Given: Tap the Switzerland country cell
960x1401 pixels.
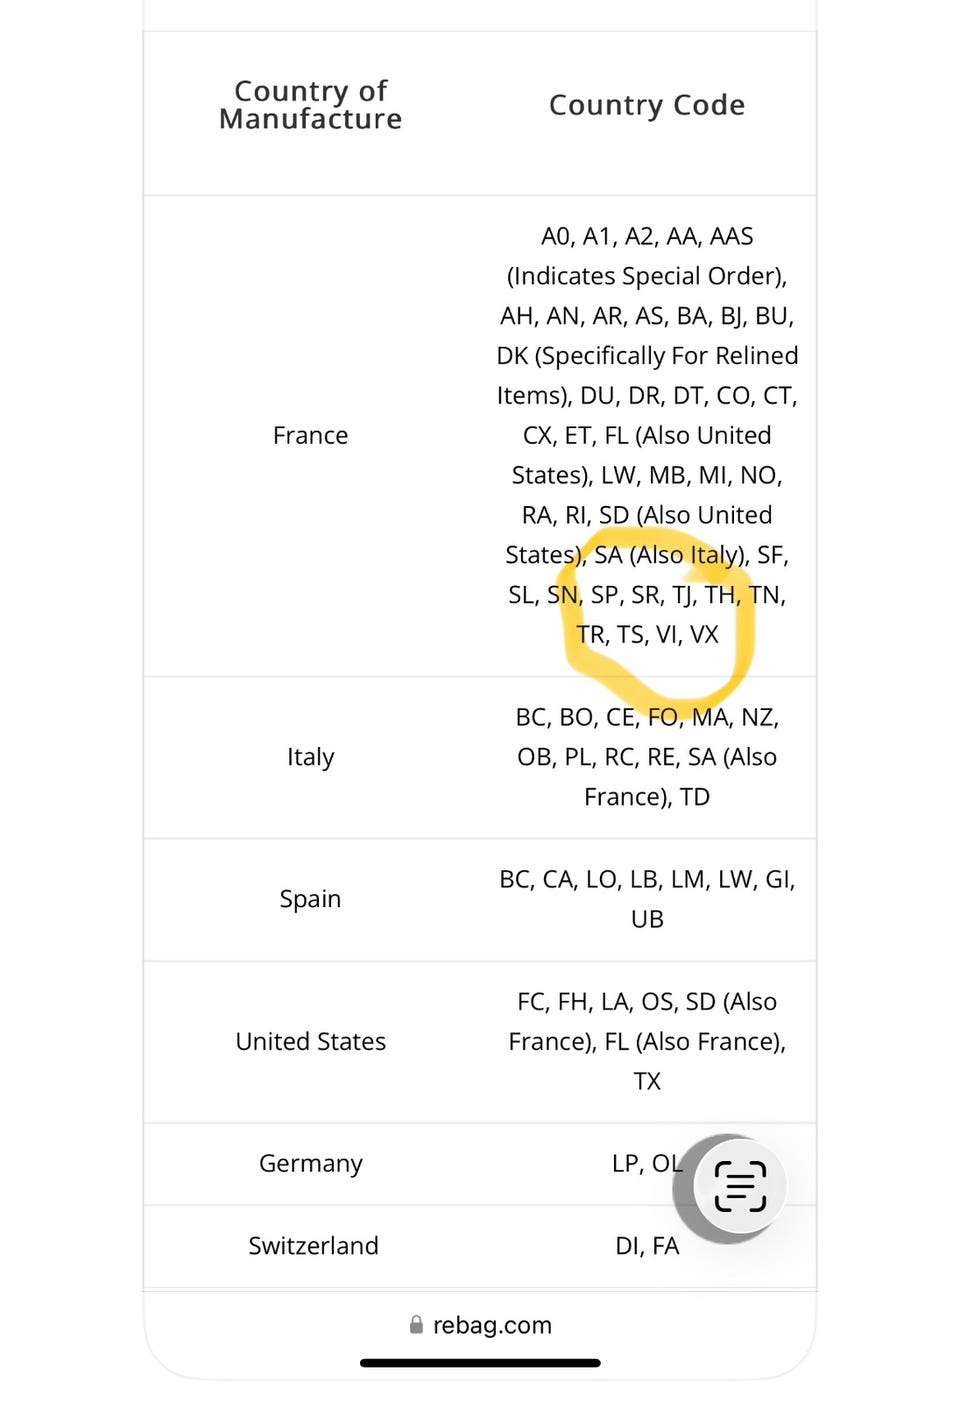Looking at the screenshot, I should 313,1245.
